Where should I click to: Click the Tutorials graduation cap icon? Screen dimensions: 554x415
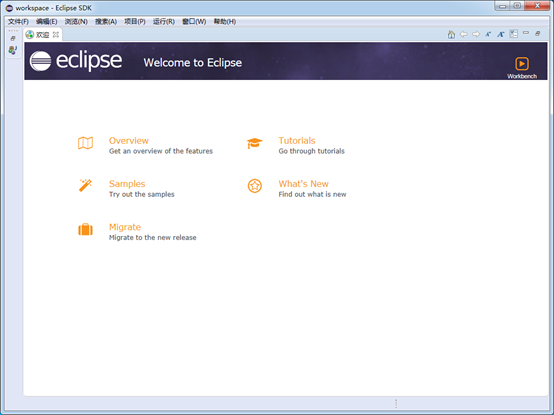(254, 143)
